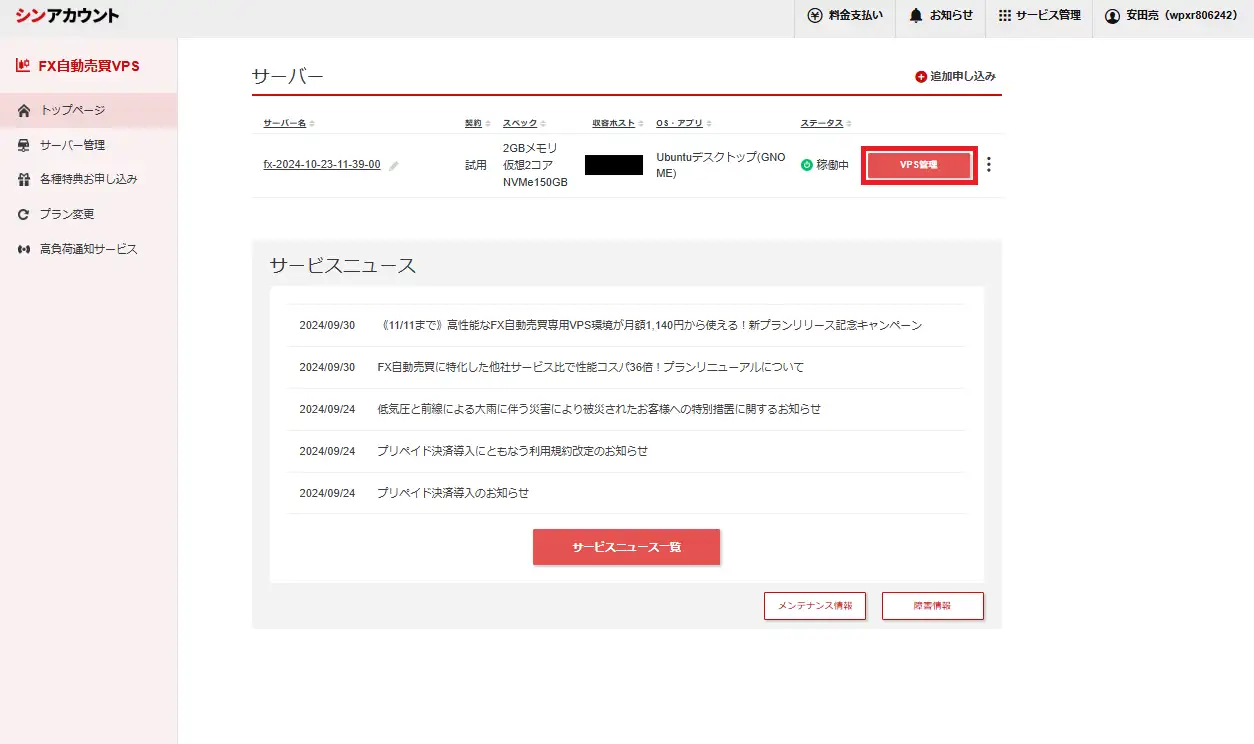This screenshot has height=744, width=1254.
Task: Sort servers by スペック column header
Action: coord(524,123)
